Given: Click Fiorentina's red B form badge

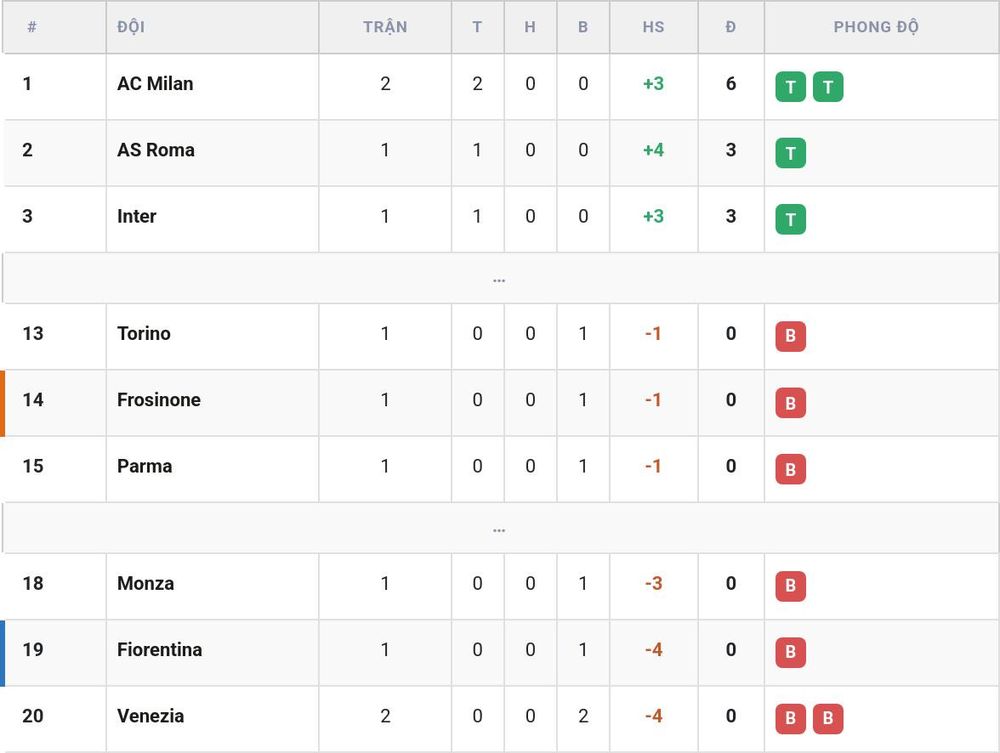Looking at the screenshot, I should 790,652.
